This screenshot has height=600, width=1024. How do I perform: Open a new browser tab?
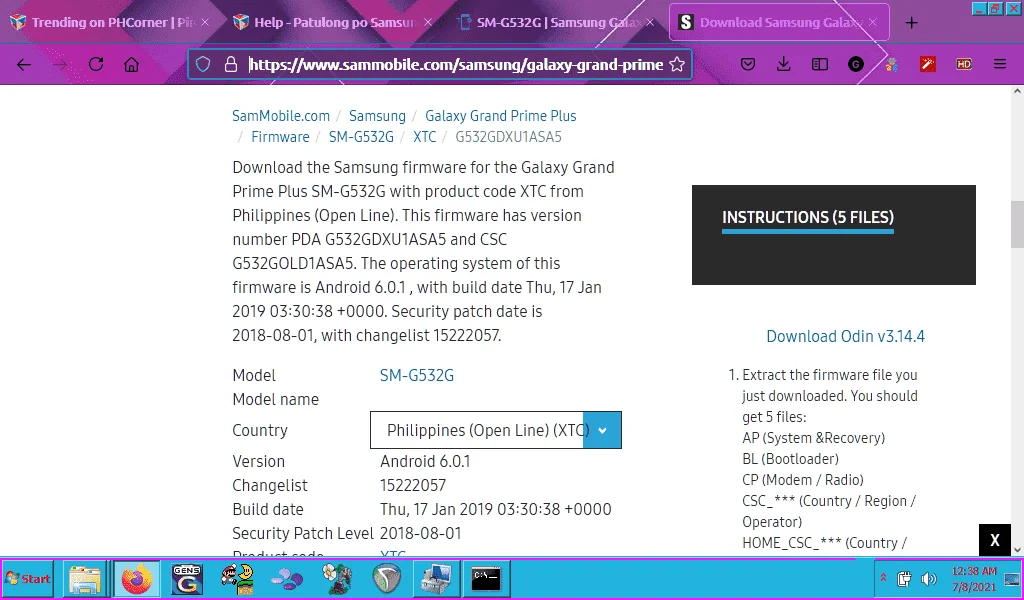tap(912, 22)
